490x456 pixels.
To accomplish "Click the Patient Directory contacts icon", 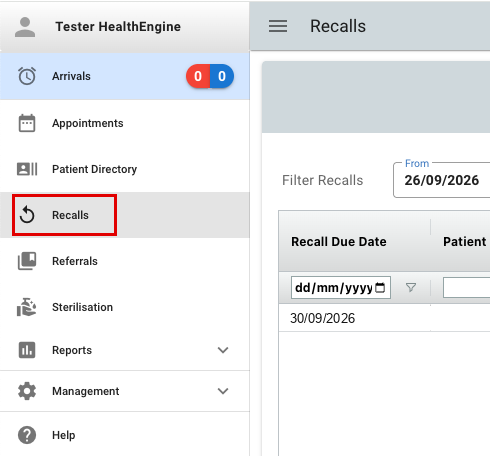I will coord(27,169).
